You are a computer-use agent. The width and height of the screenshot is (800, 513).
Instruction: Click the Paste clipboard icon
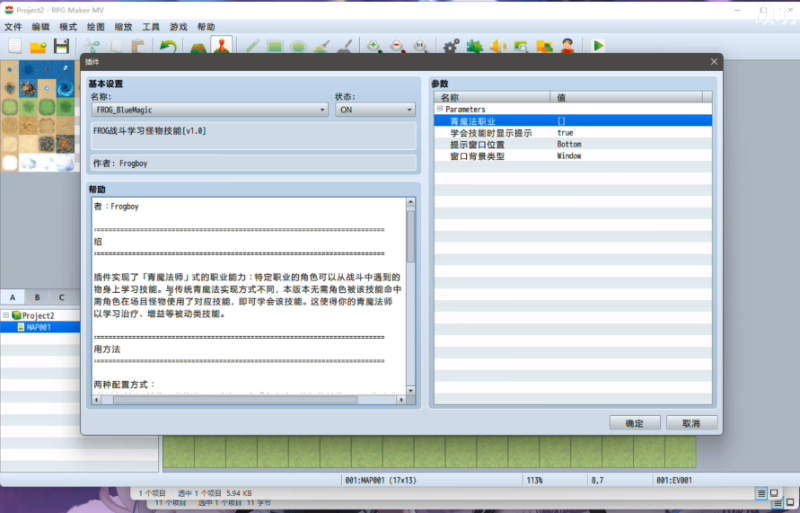pos(138,46)
